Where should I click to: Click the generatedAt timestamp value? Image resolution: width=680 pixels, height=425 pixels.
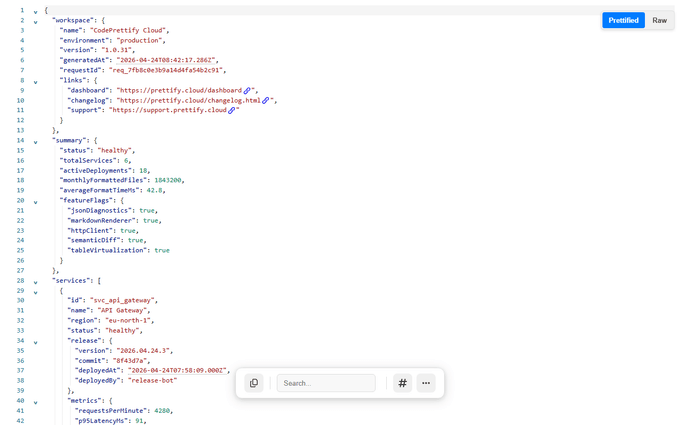point(167,60)
